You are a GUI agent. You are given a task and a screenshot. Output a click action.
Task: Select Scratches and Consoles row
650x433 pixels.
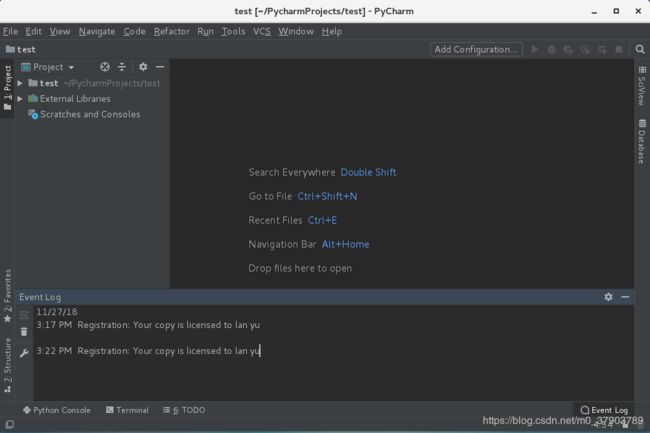[x=92, y=114]
